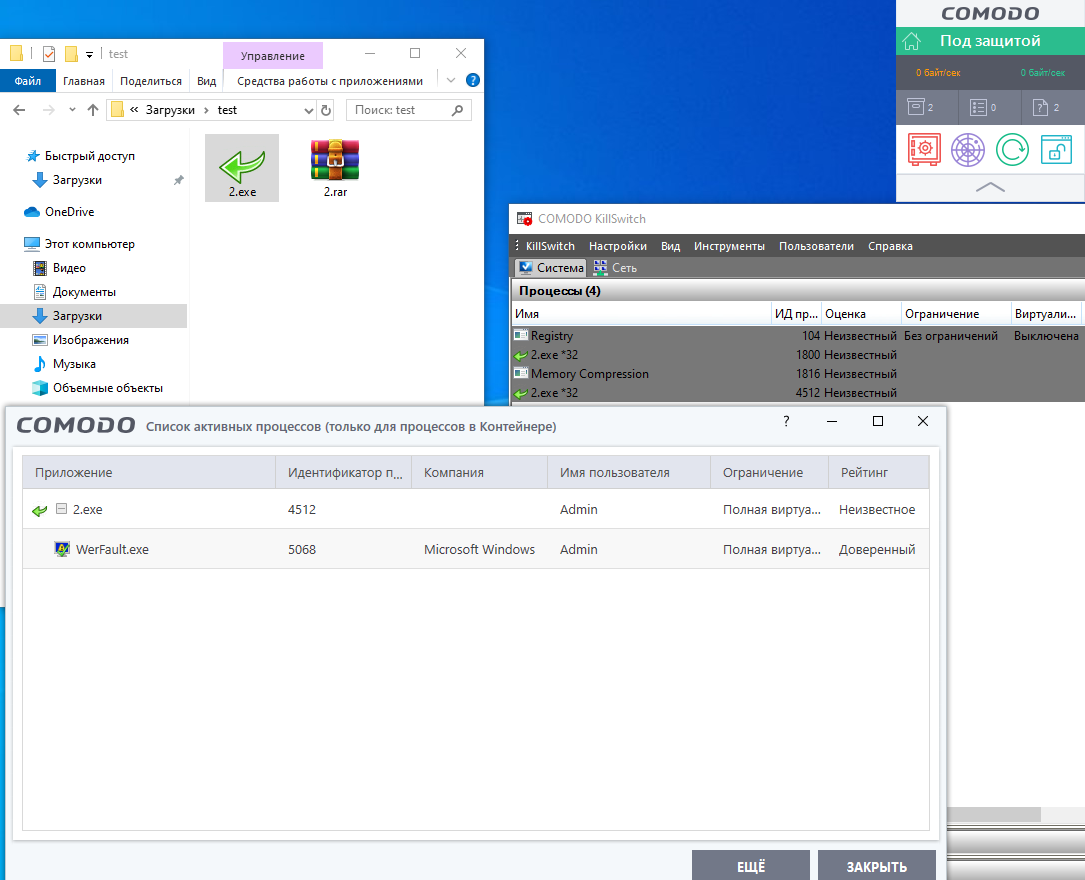Viewport: 1085px width, 880px height.
Task: Open the Справка menu in KillSwitch
Action: pyautogui.click(x=891, y=246)
